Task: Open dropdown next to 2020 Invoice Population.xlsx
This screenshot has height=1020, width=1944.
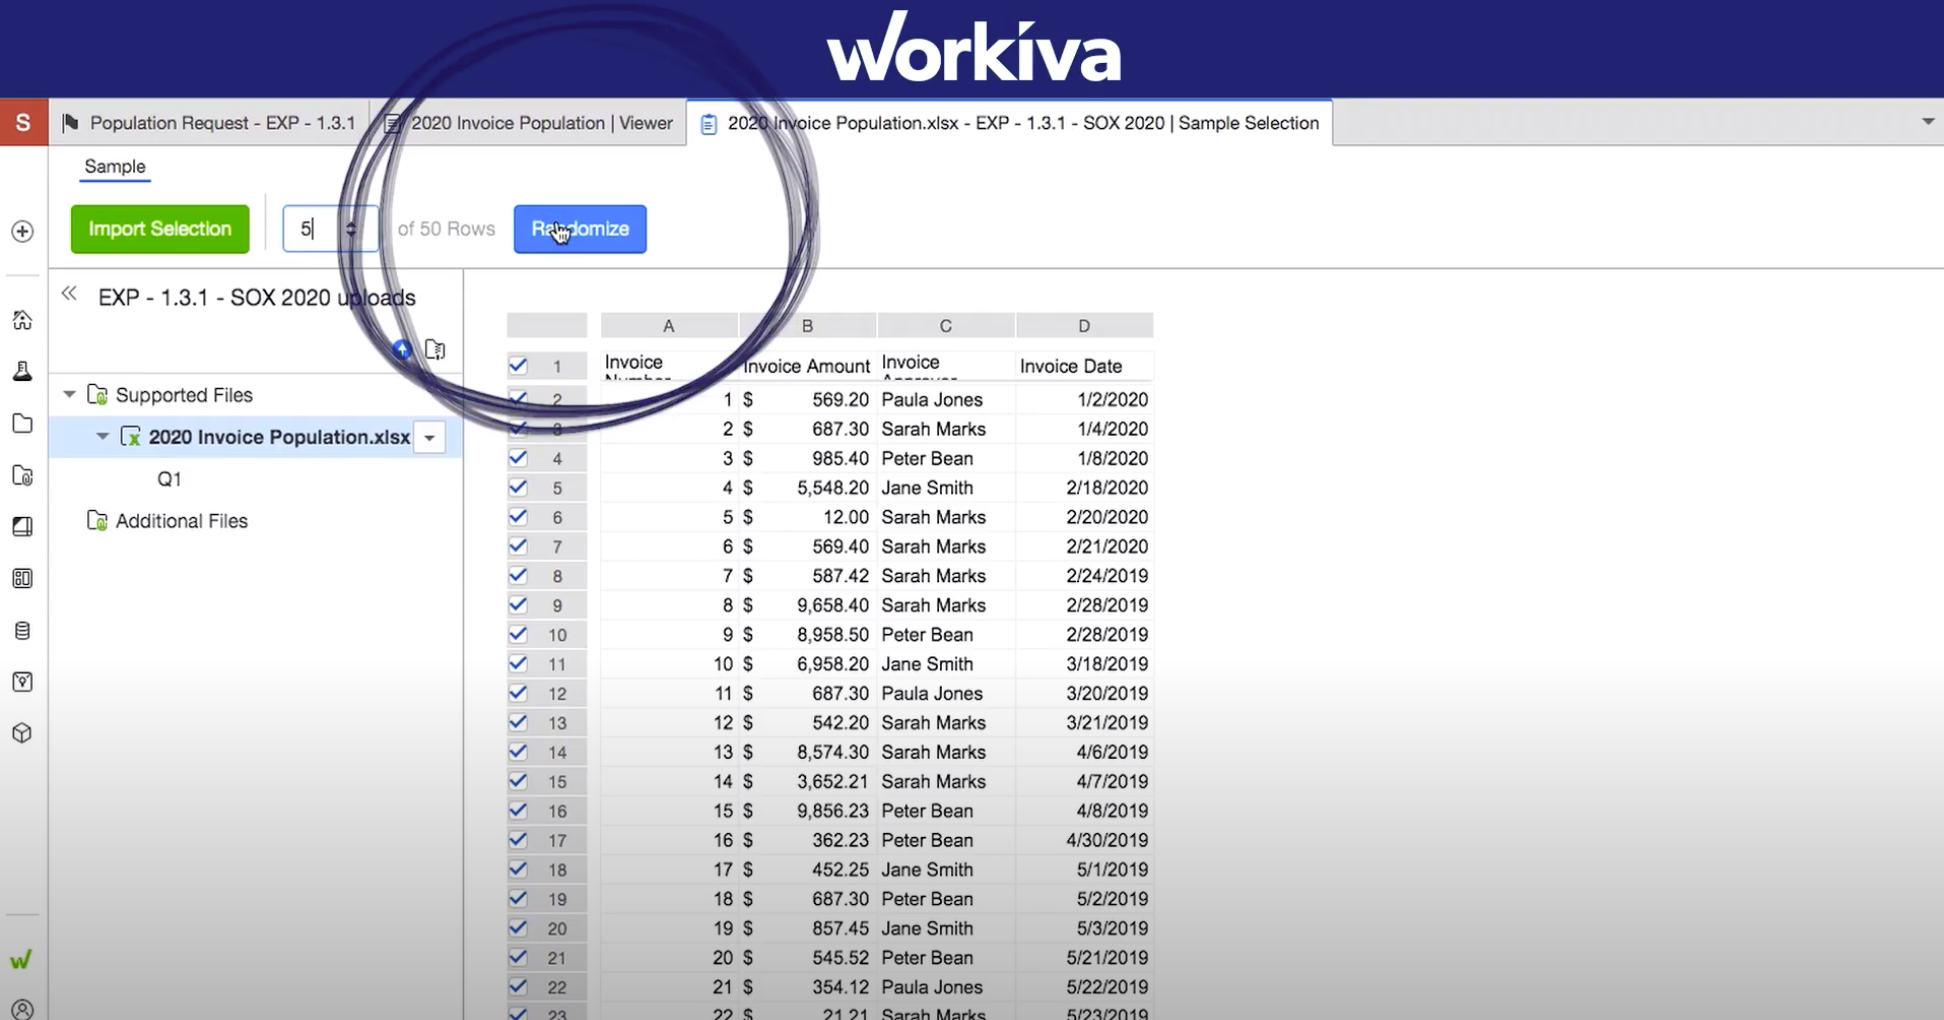Action: click(x=430, y=437)
